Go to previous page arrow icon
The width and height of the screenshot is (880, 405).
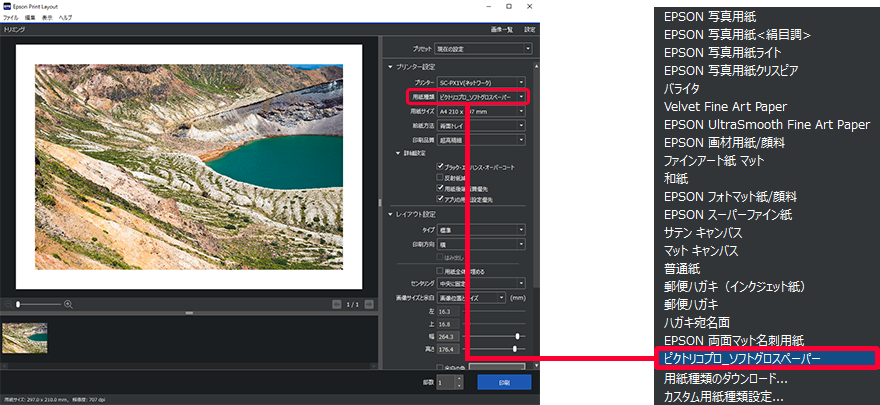tap(336, 303)
